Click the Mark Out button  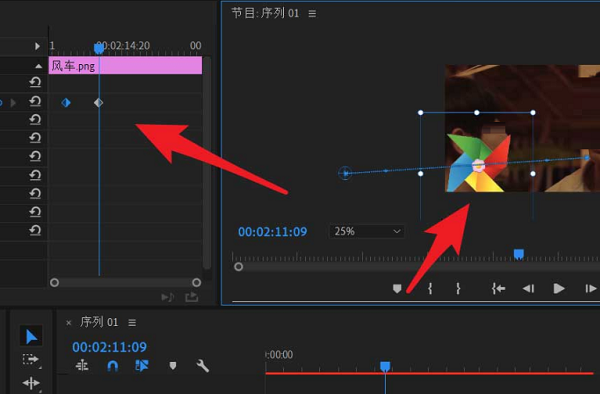pos(458,288)
